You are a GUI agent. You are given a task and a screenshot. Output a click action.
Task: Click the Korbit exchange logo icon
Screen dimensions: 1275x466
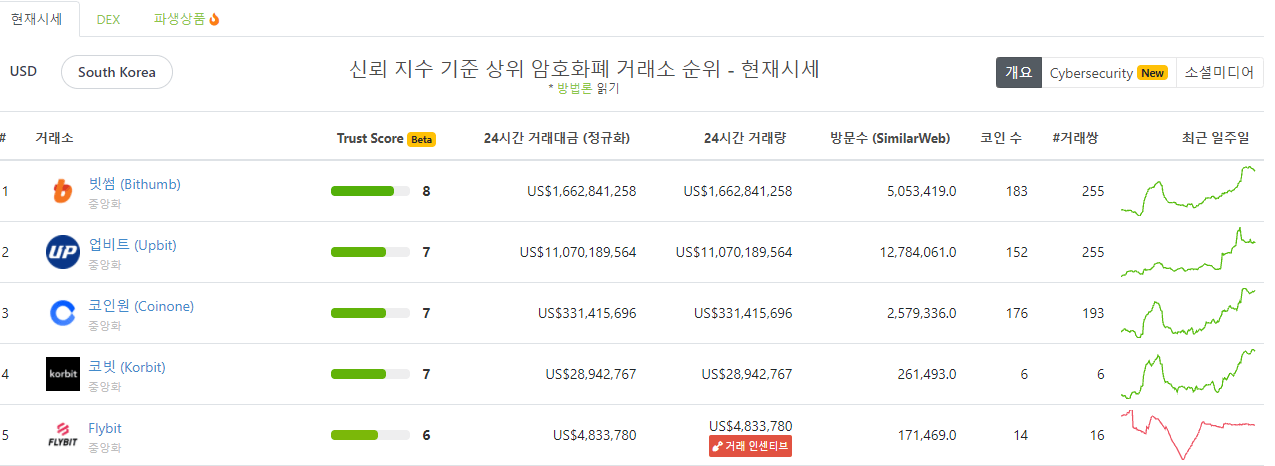[62, 374]
